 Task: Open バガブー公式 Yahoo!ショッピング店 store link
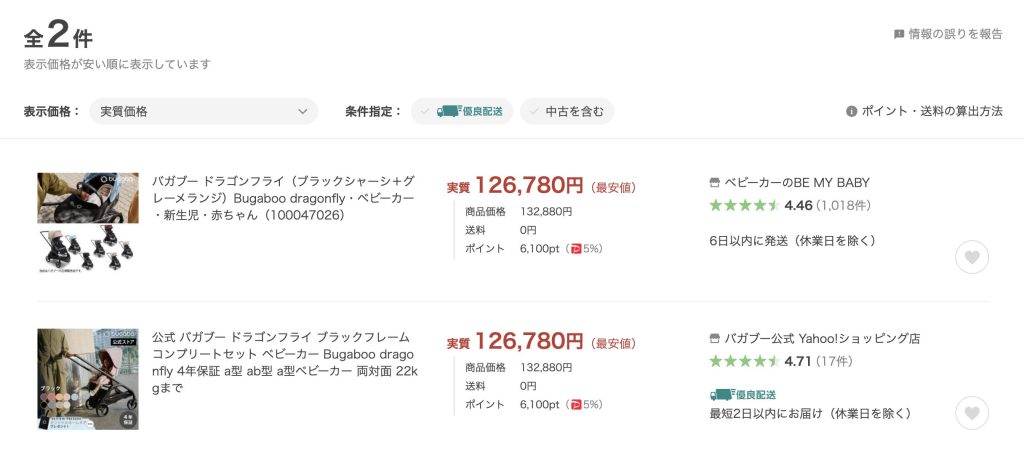coord(822,339)
